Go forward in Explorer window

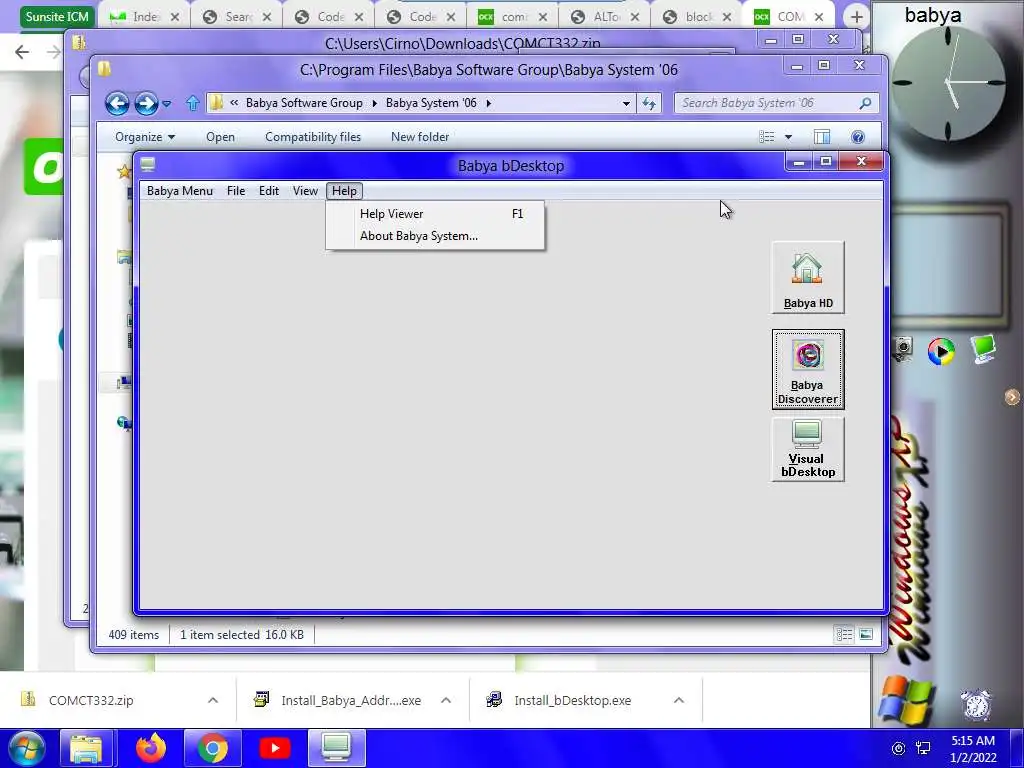(146, 103)
